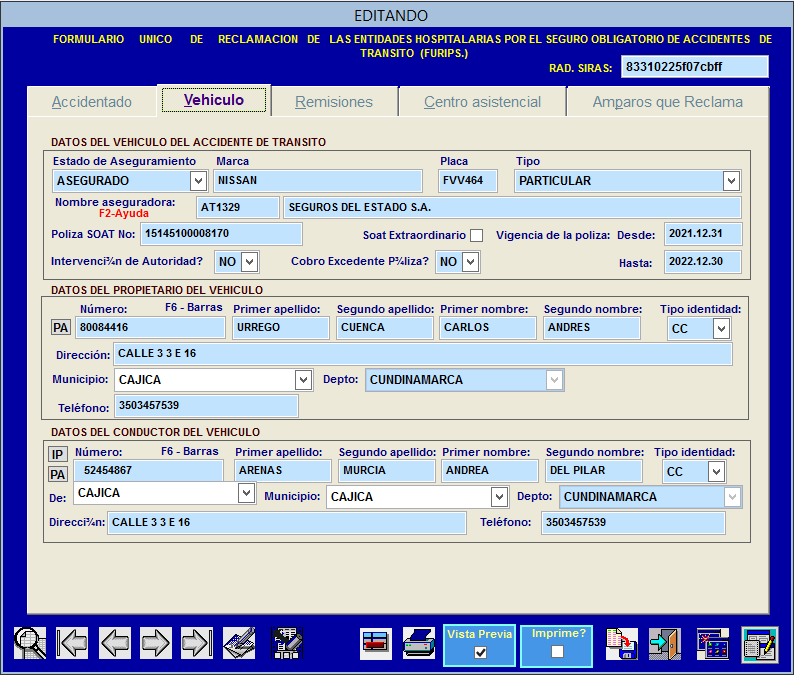The height and width of the screenshot is (675, 794).
Task: Click the driver's Dirección field
Action: point(287,523)
